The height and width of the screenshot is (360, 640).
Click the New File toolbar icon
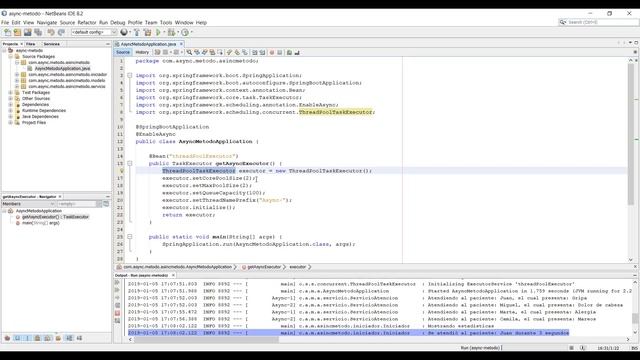pyautogui.click(x=7, y=32)
